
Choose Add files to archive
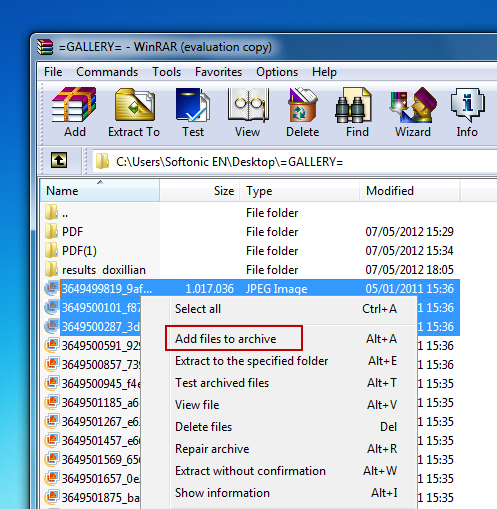(x=278, y=339)
